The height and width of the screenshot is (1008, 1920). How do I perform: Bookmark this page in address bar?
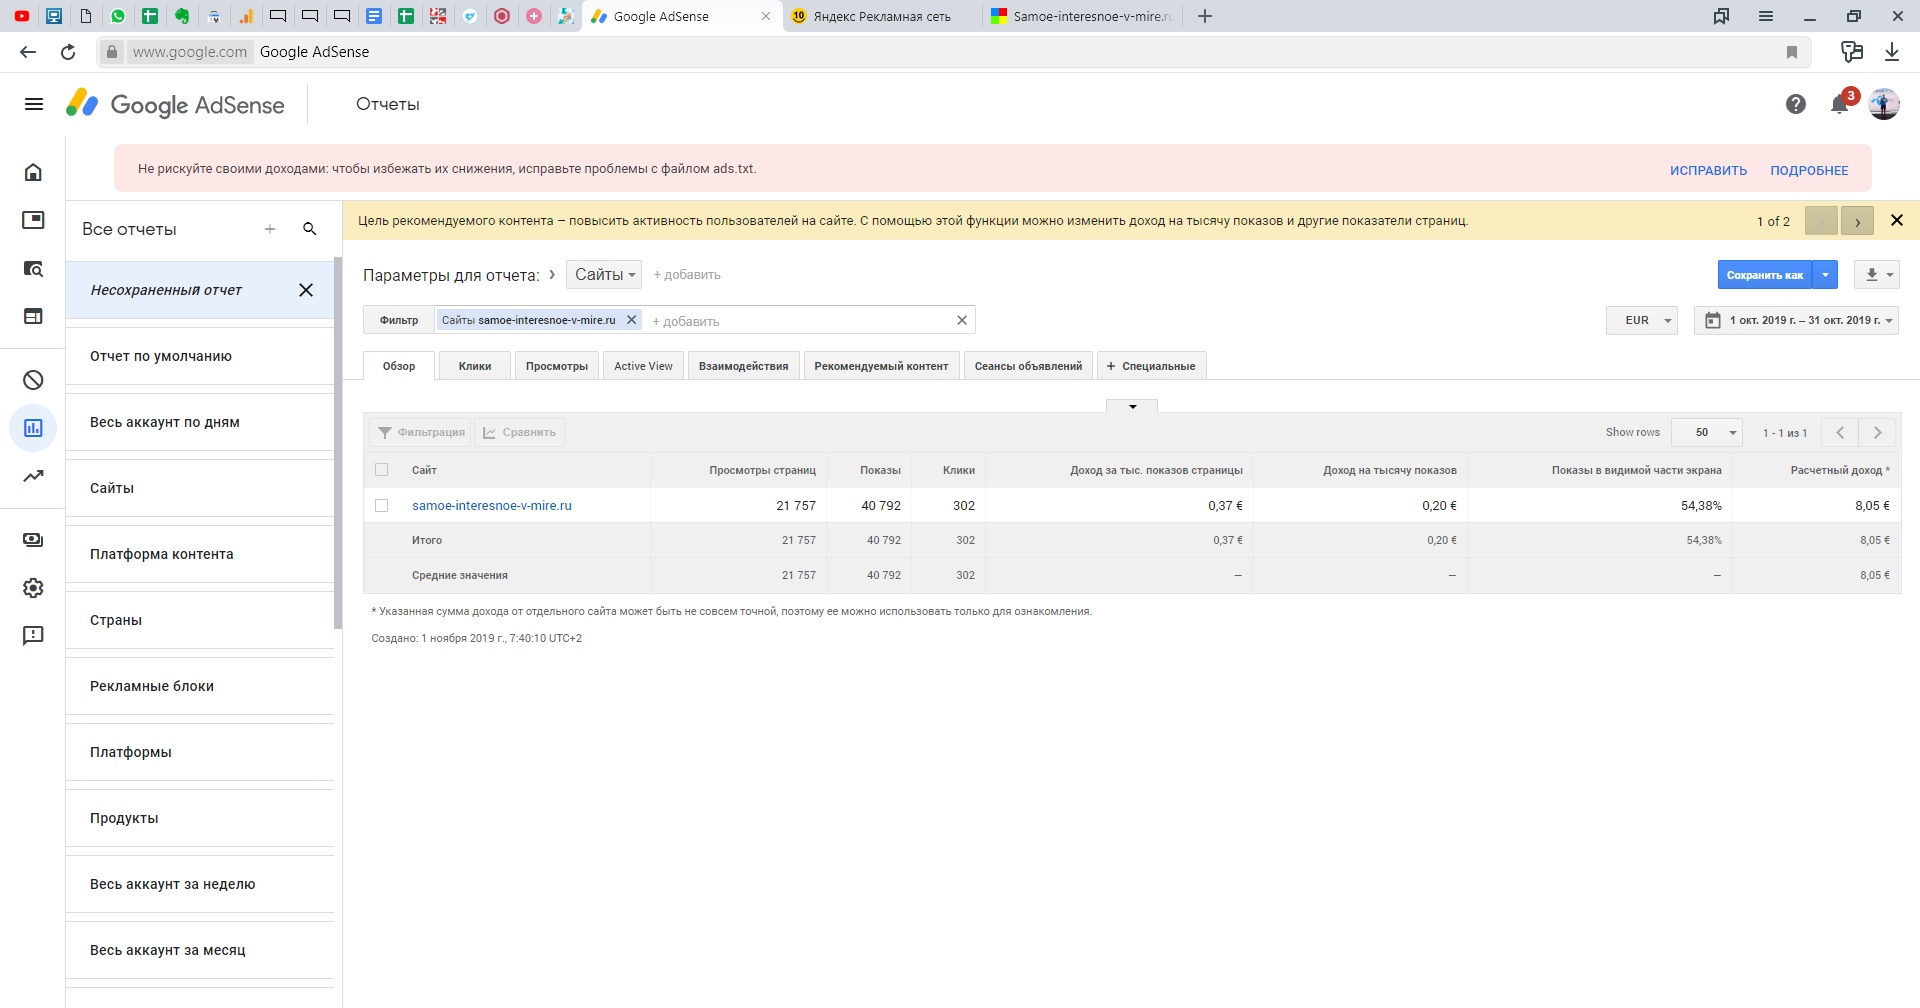click(1792, 52)
